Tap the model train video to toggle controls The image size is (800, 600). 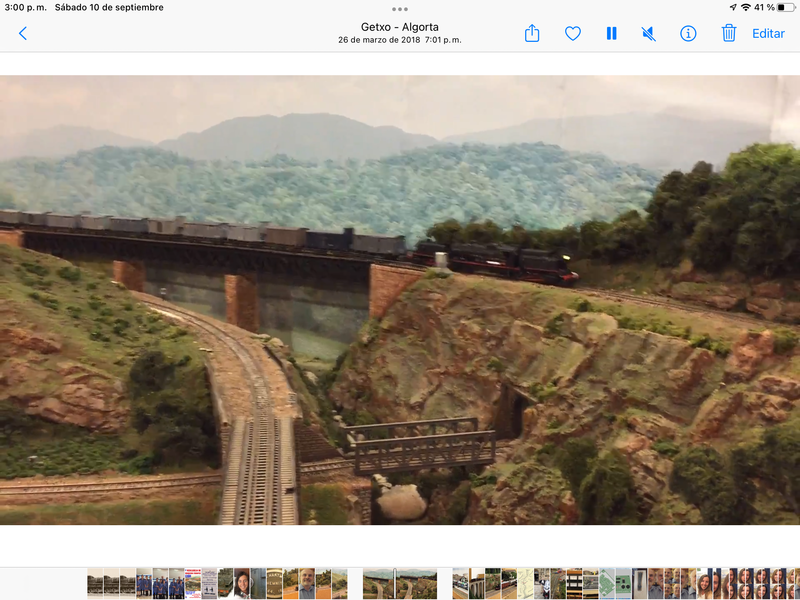[400, 300]
